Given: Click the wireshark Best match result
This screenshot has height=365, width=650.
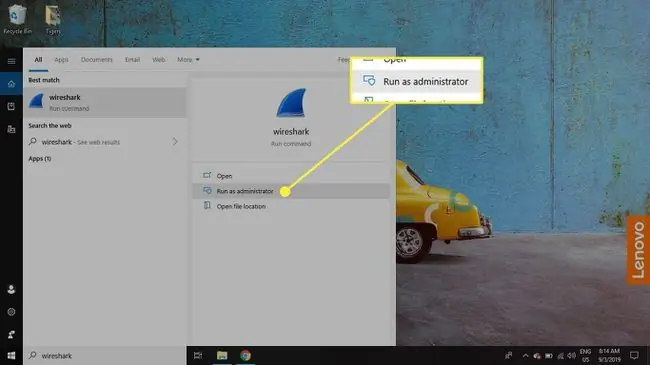Looking at the screenshot, I should (x=105, y=102).
